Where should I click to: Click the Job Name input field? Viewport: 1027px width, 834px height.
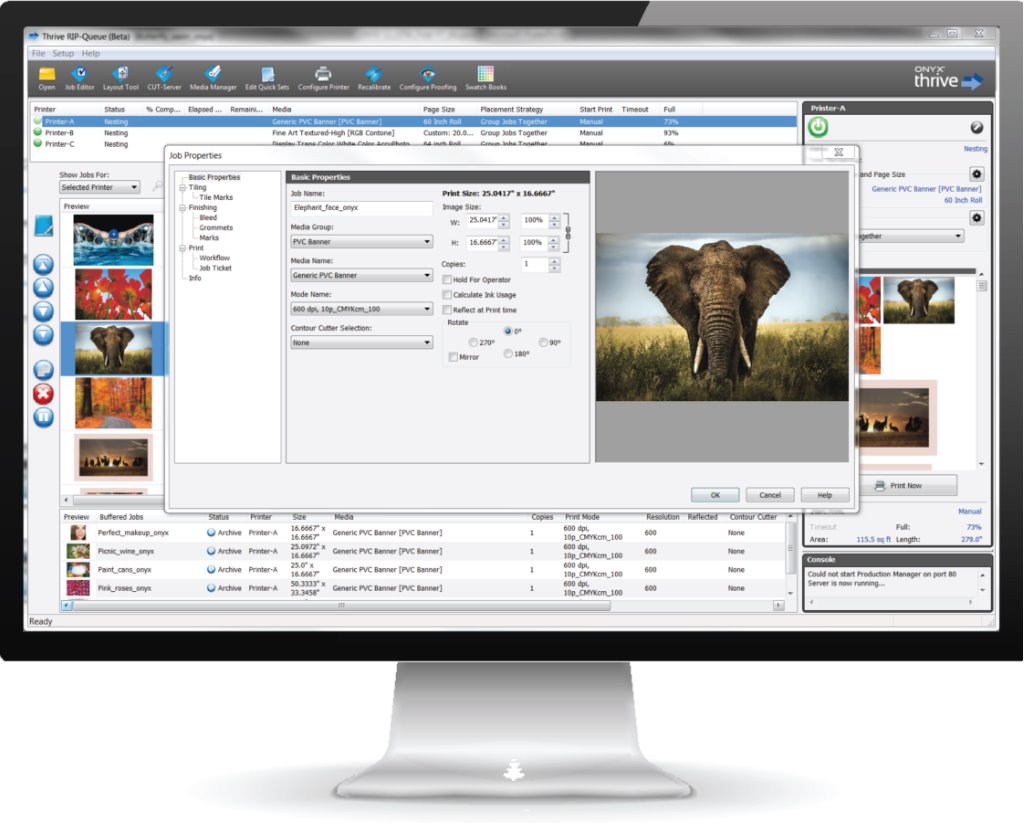click(362, 208)
